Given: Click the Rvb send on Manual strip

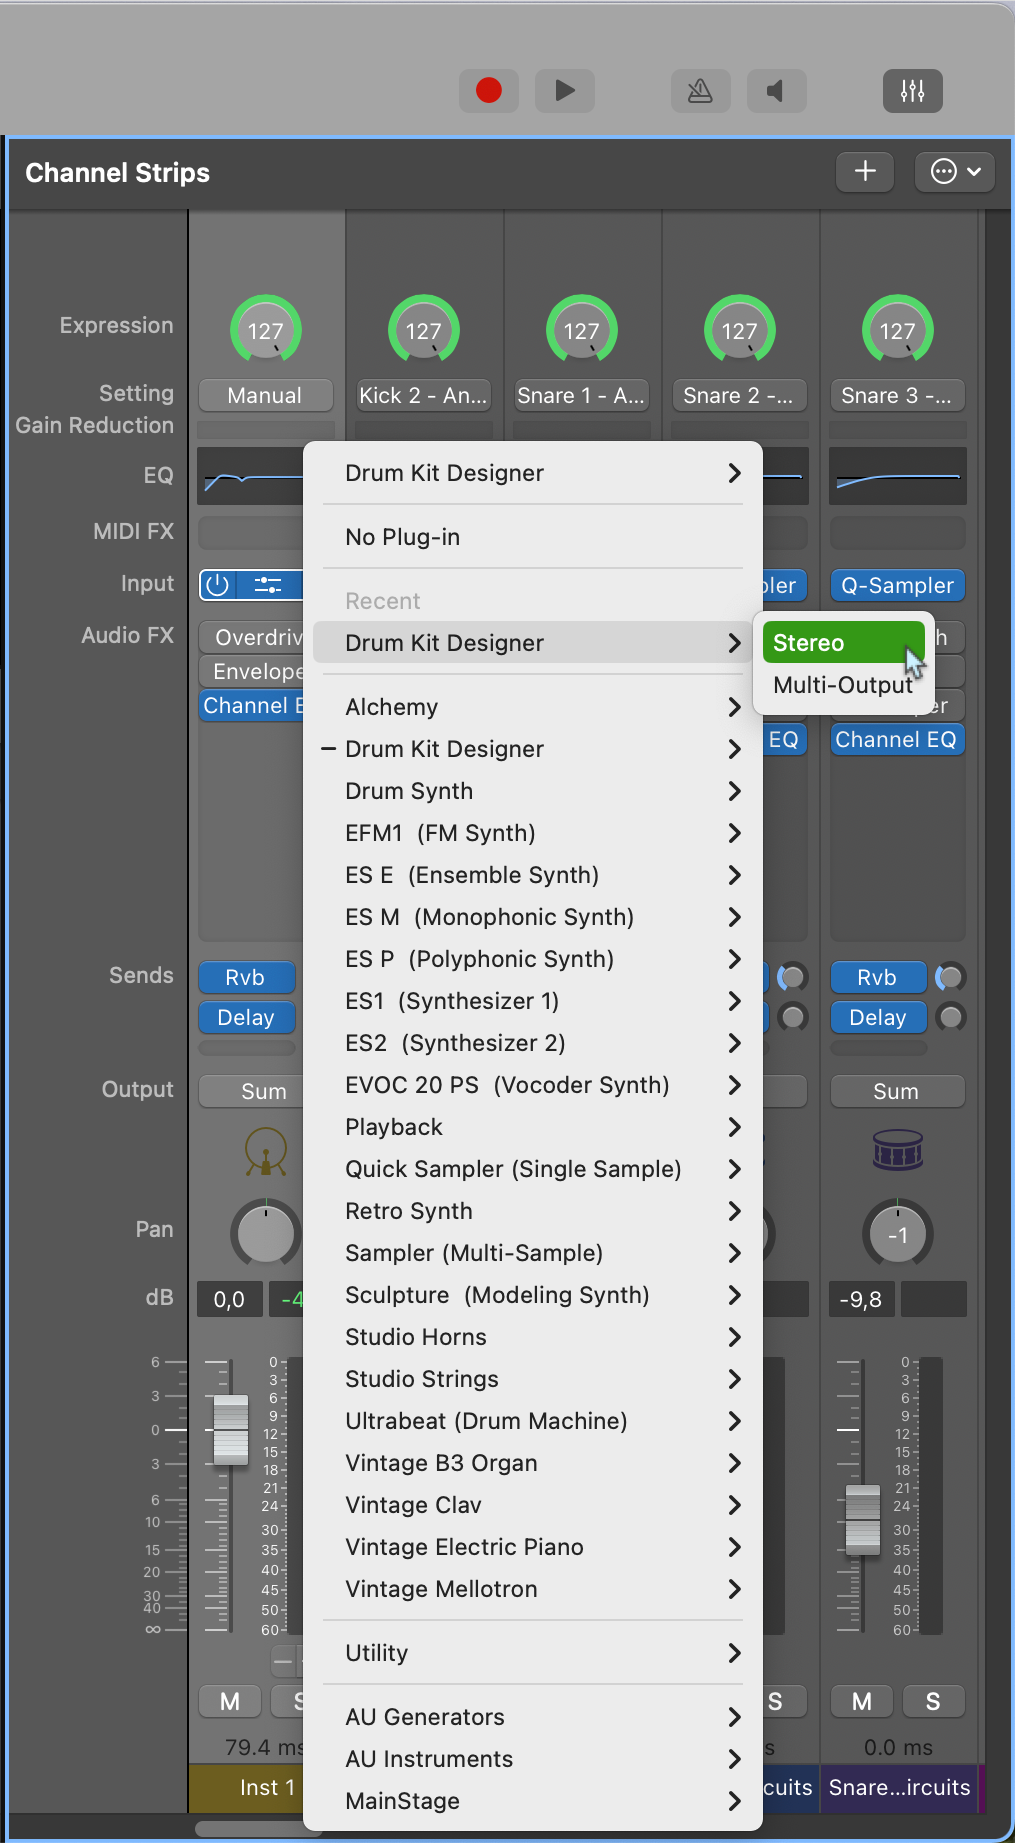Looking at the screenshot, I should [x=247, y=977].
